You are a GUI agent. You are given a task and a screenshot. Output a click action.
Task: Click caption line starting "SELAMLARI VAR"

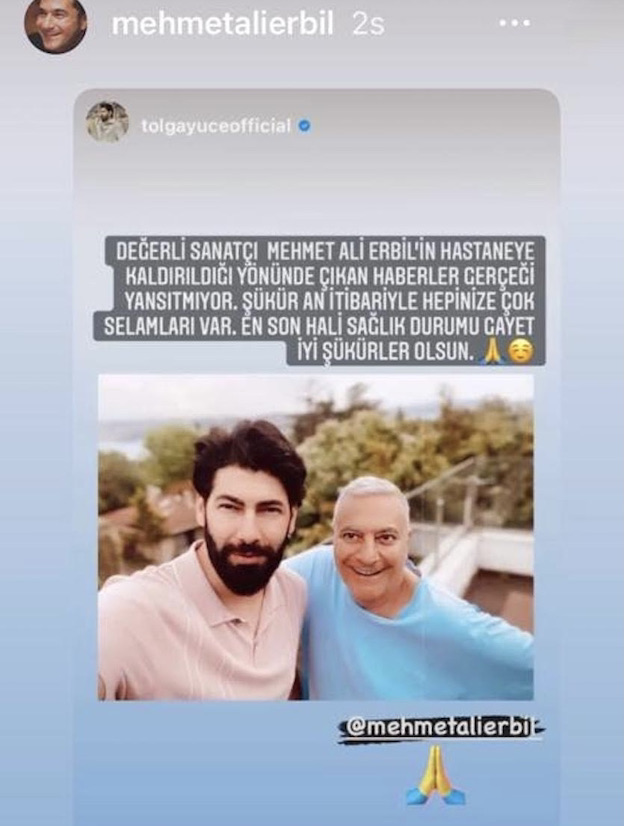(x=319, y=326)
